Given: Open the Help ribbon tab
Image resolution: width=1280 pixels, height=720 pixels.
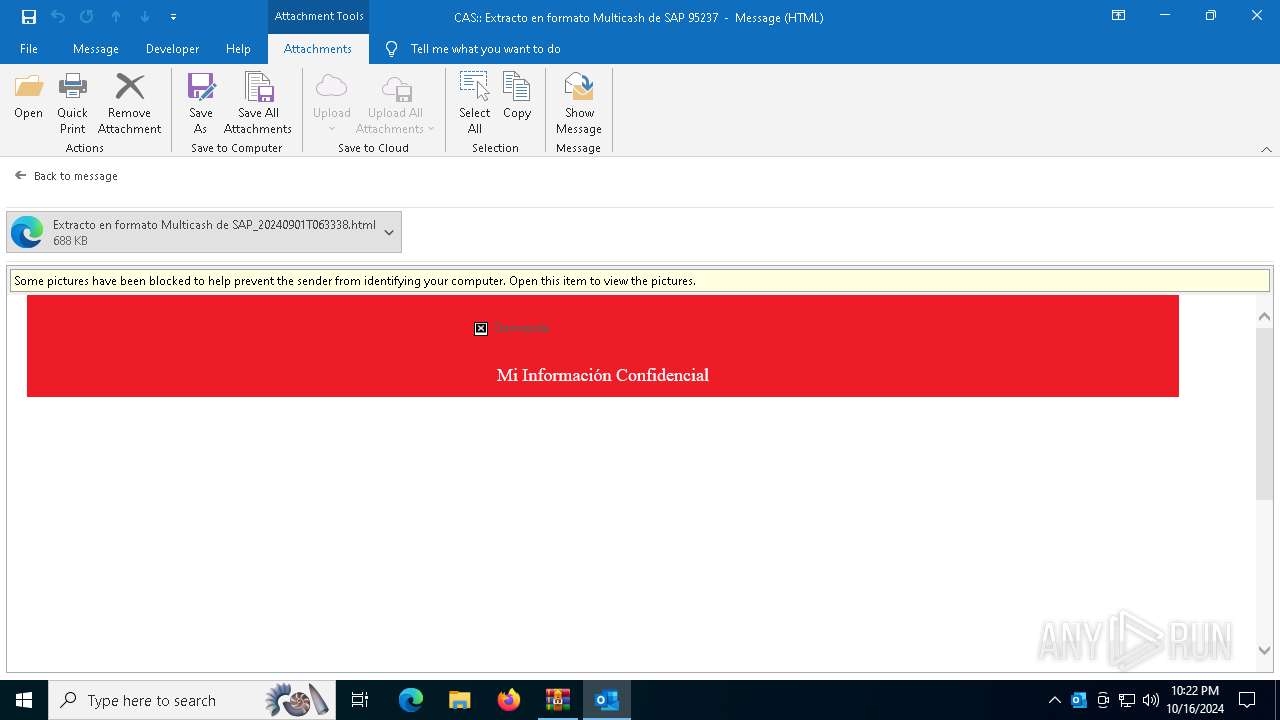Looking at the screenshot, I should click(x=238, y=49).
